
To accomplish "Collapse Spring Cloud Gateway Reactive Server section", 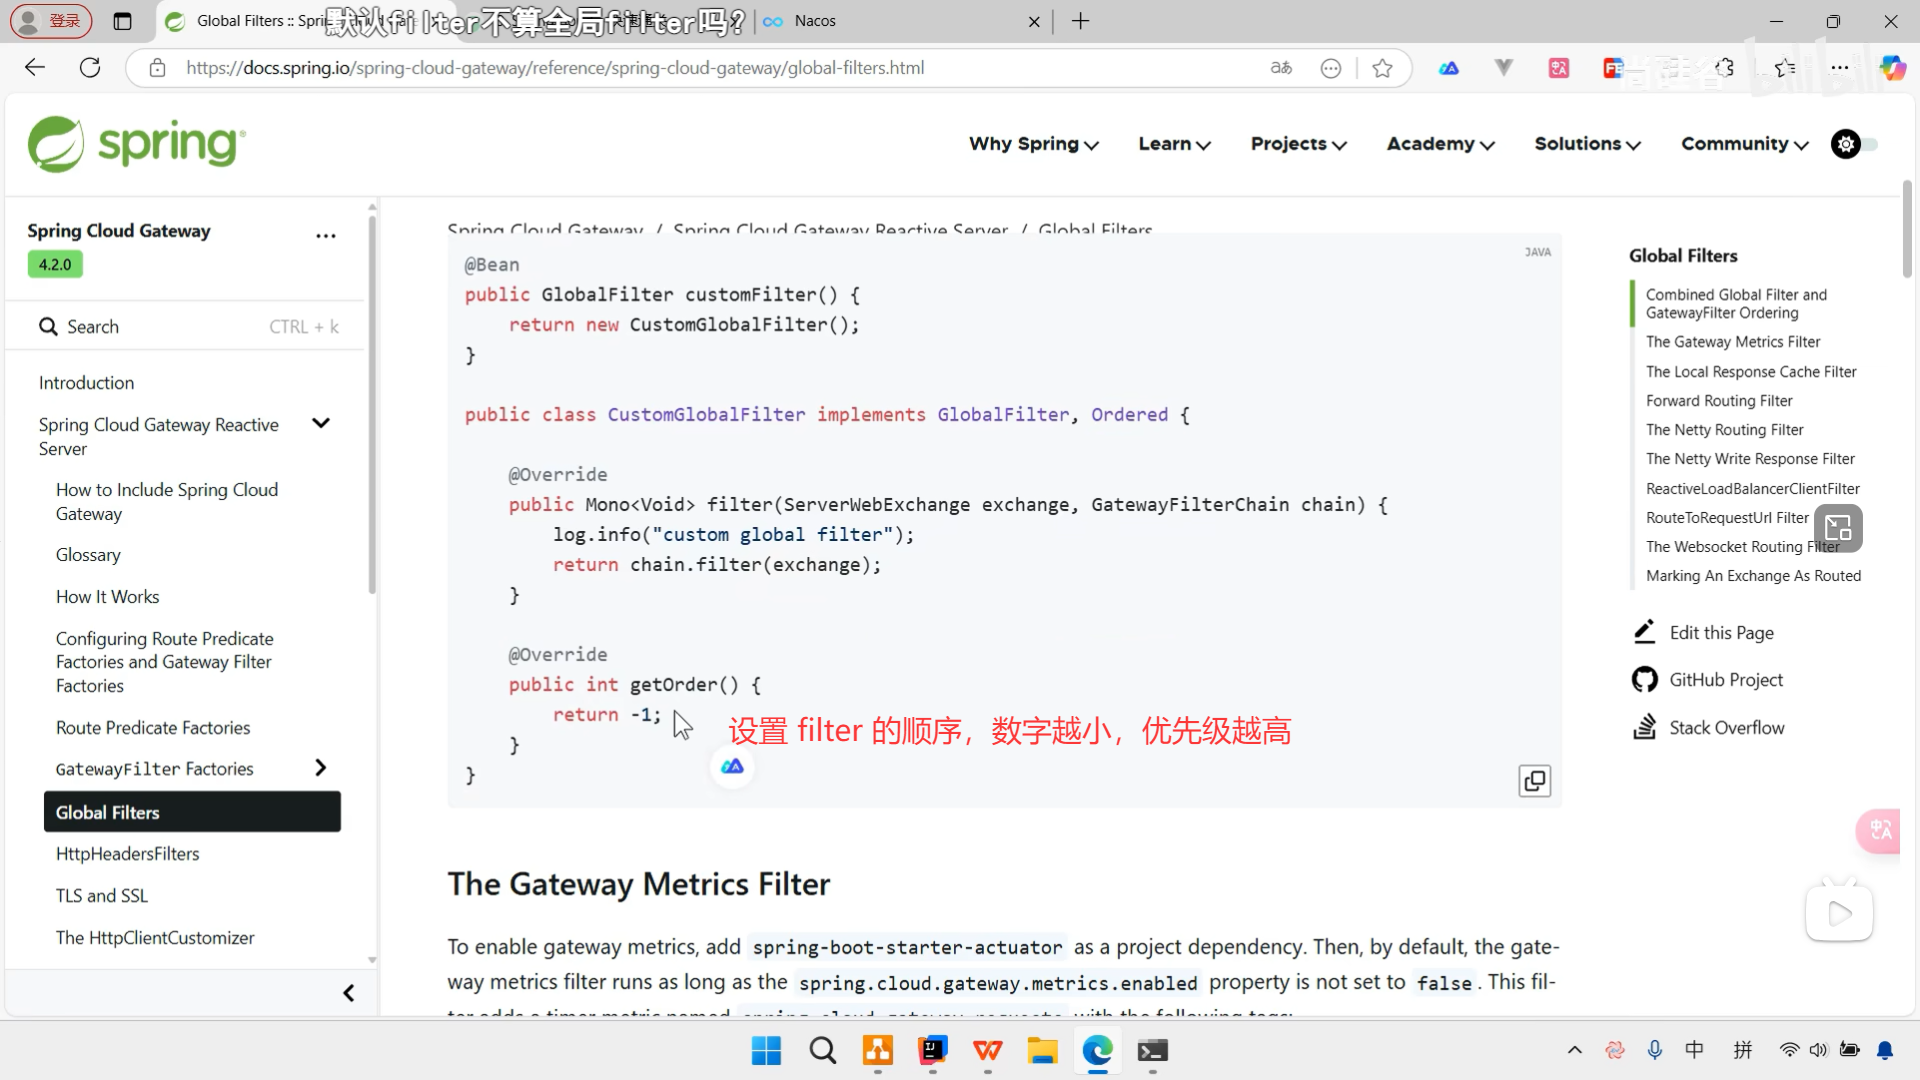I will (320, 424).
